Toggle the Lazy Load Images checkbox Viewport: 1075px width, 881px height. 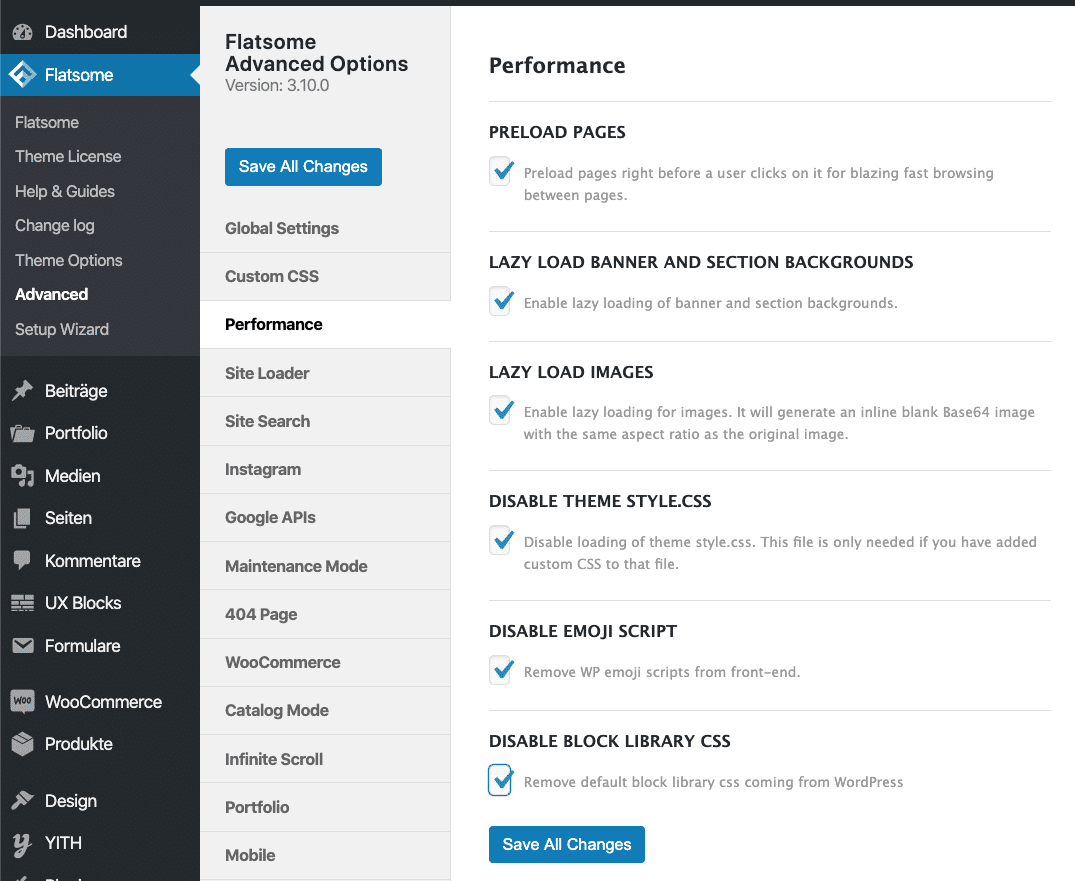point(501,410)
